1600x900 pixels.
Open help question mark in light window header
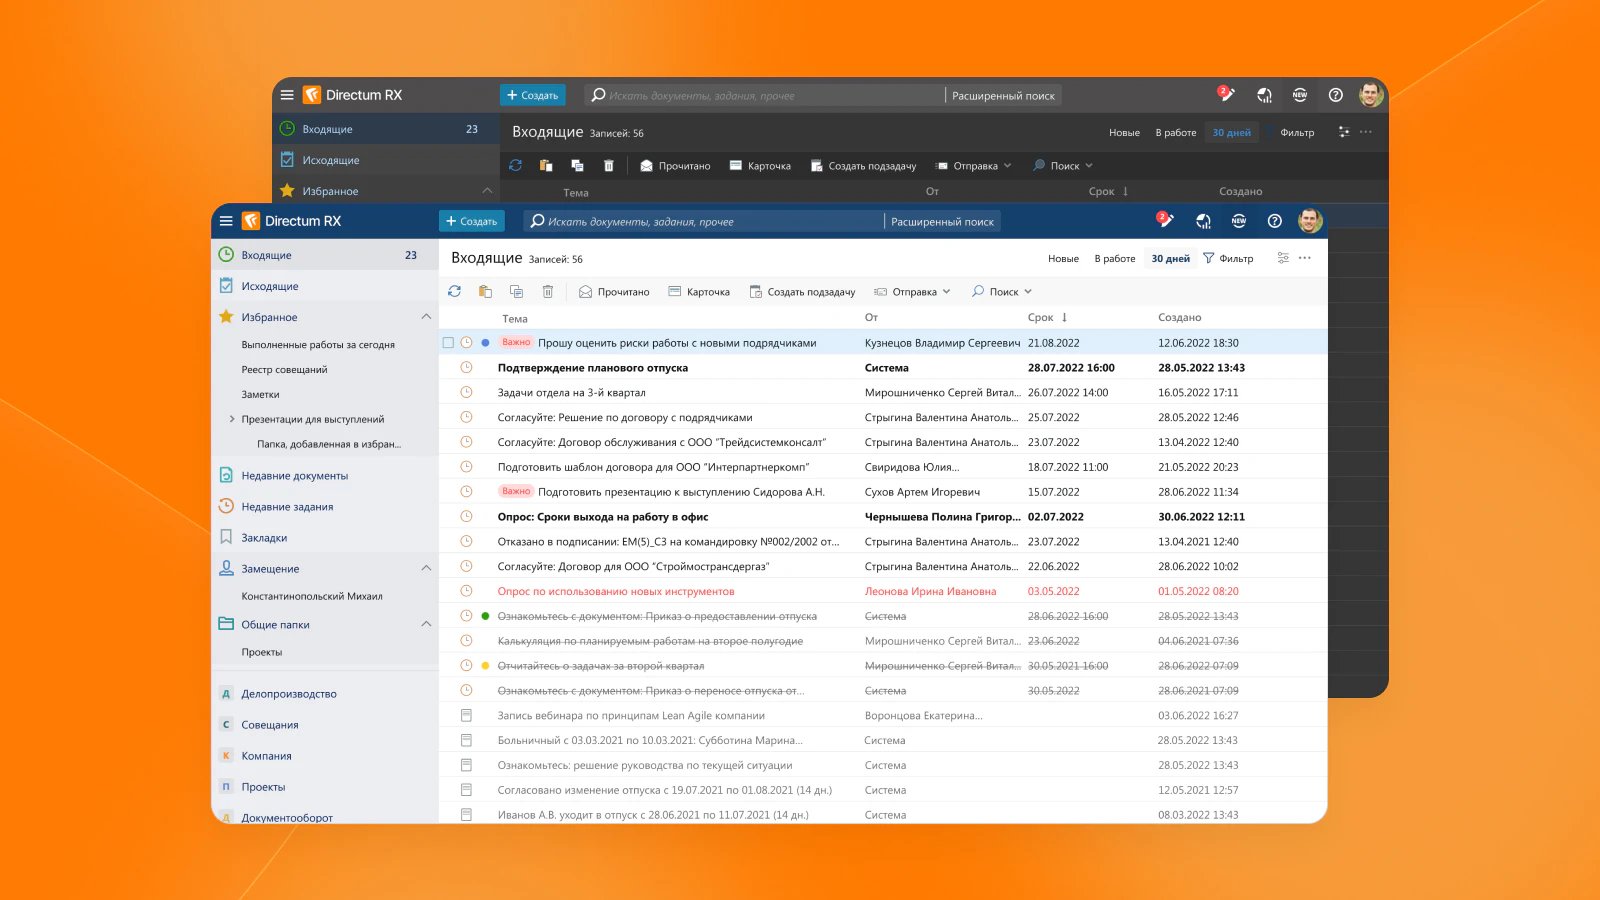tap(1274, 221)
